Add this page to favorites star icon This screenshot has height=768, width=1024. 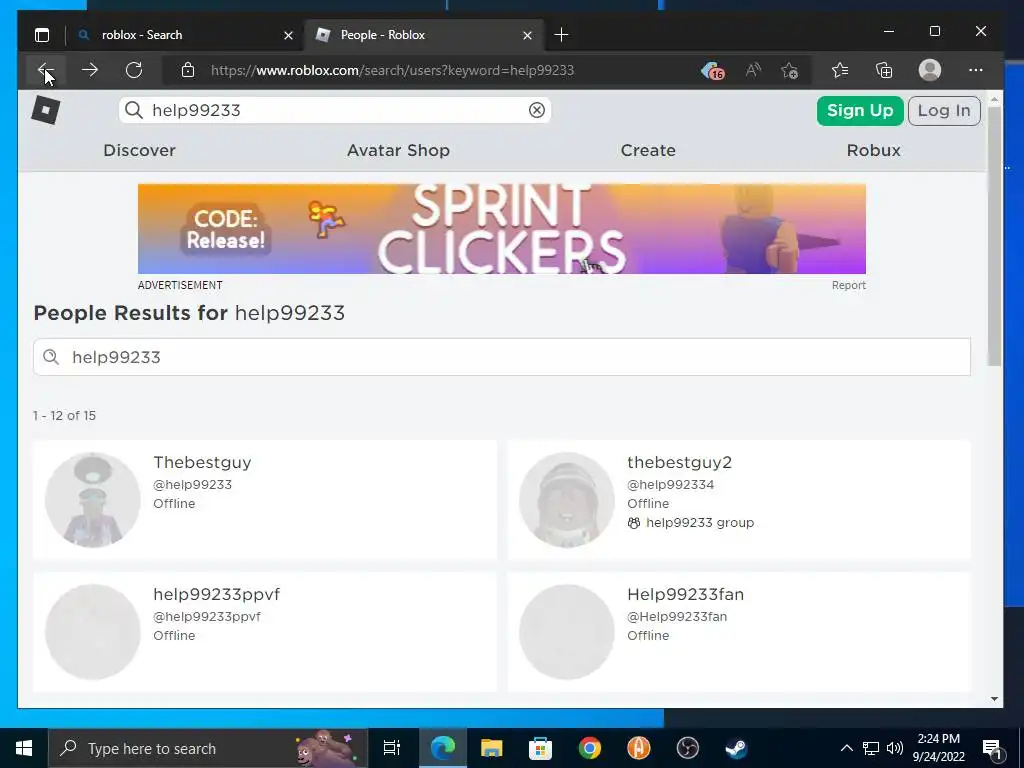(790, 70)
